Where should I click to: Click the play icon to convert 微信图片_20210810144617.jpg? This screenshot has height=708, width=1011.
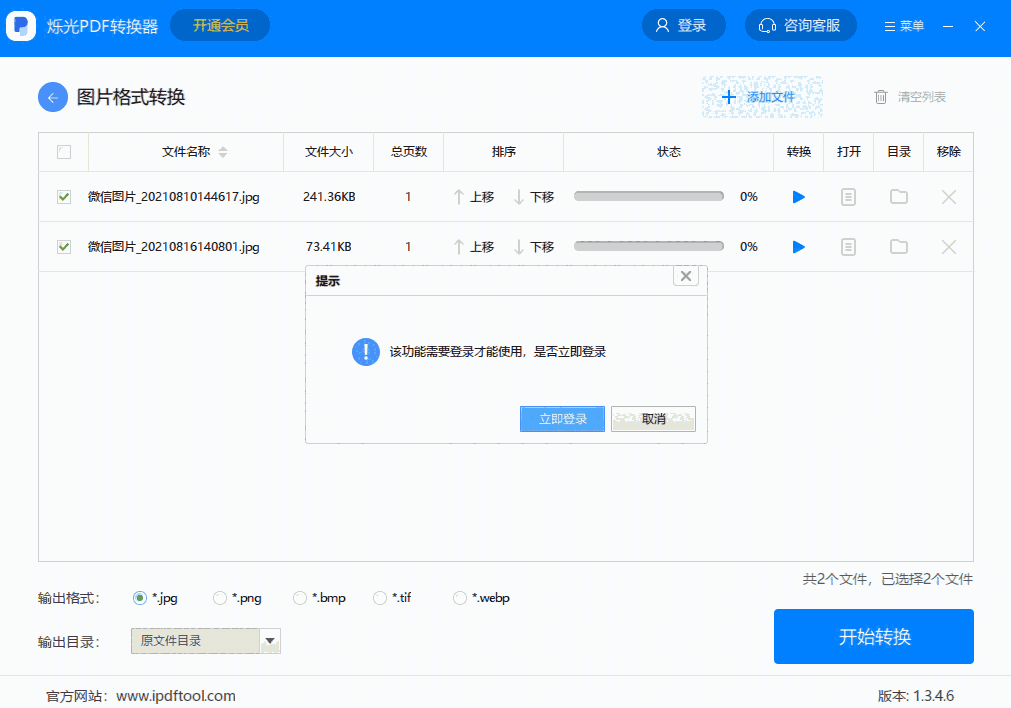tap(798, 197)
